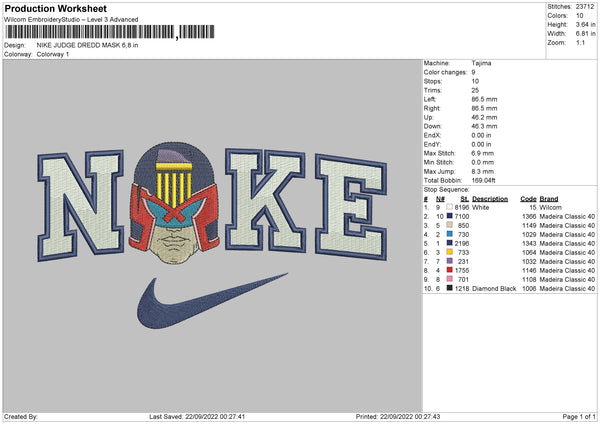Click thread code '1146' in stop 8
Screen dimensions: 600x424
(529, 270)
